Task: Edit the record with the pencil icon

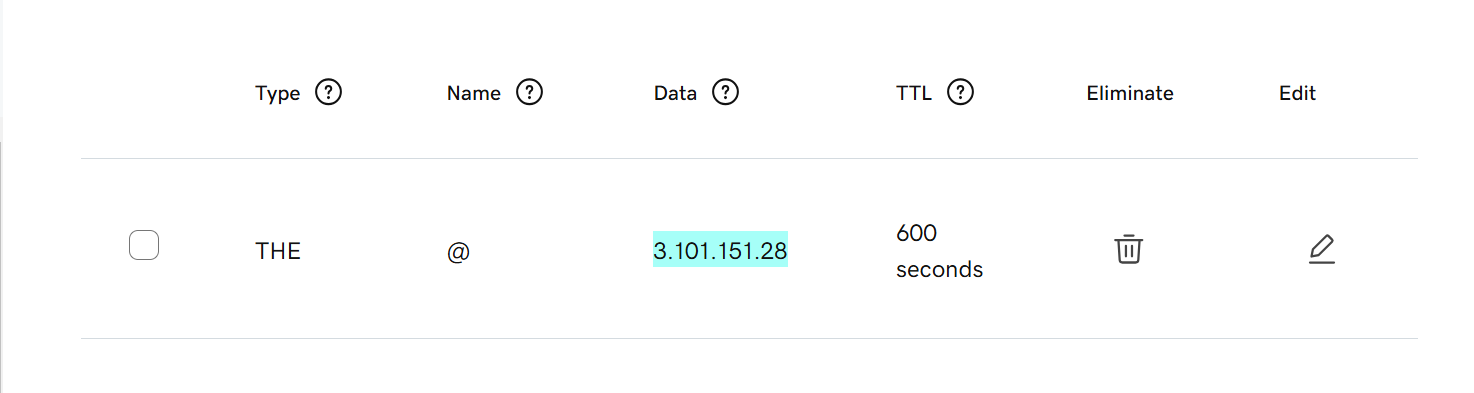Action: coord(1322,249)
